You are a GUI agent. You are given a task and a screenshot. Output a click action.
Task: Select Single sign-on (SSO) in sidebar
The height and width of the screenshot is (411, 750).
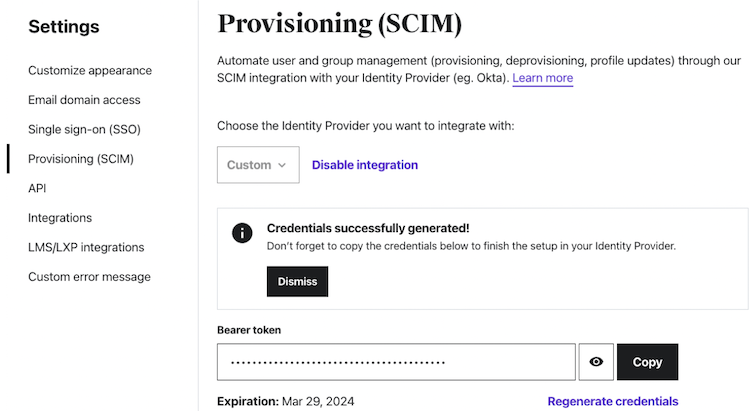[84, 130]
